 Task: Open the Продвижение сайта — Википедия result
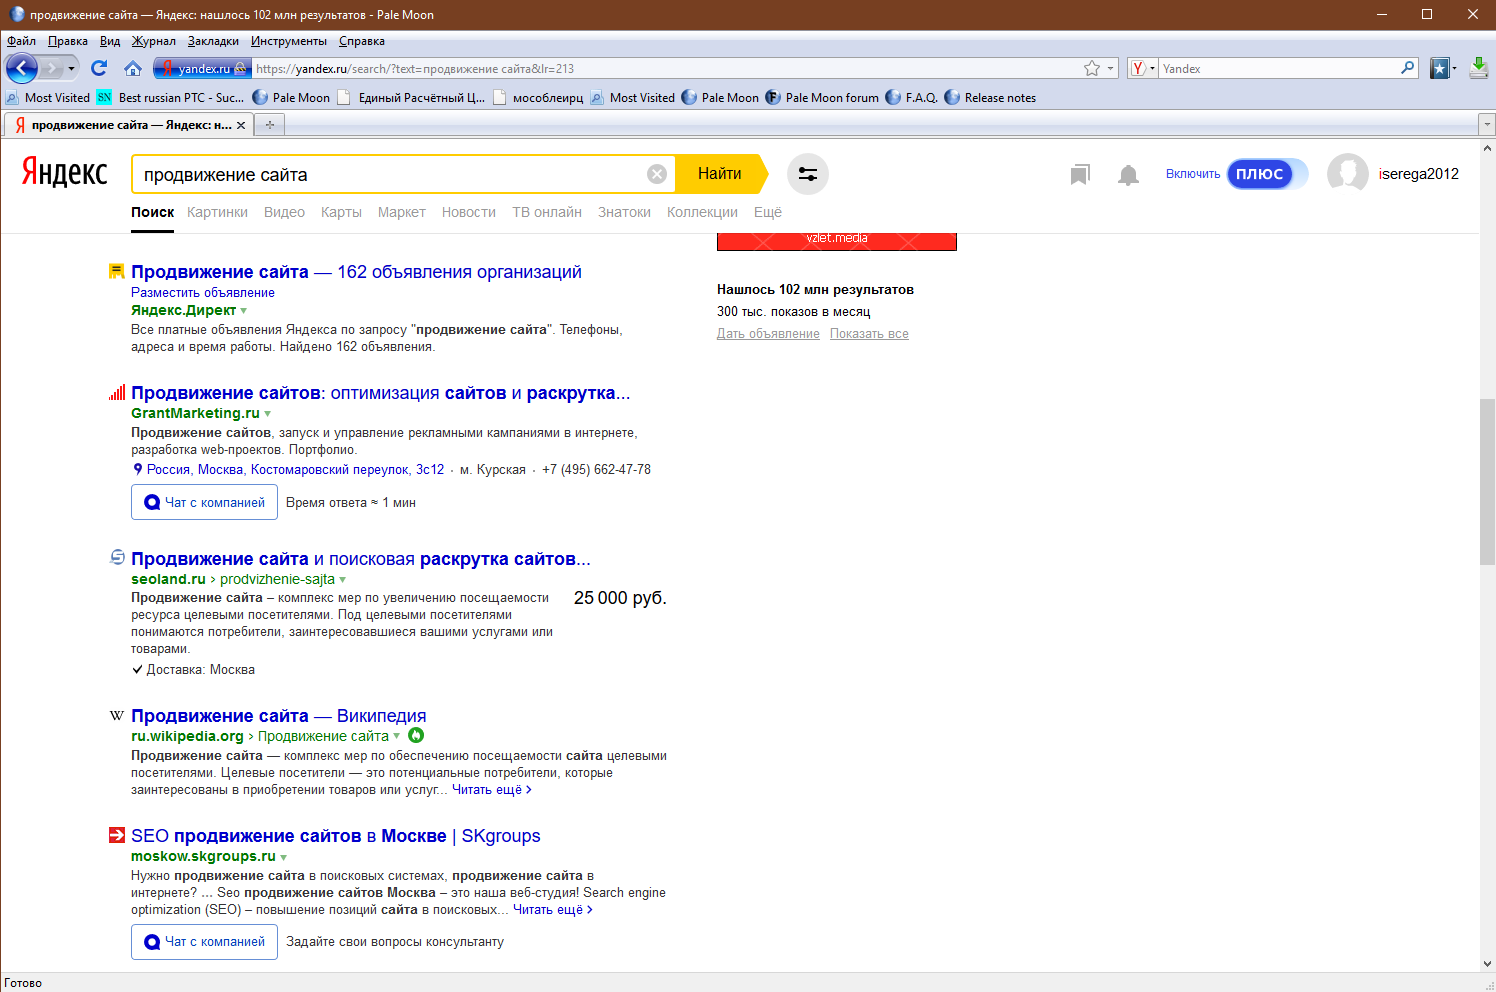279,716
